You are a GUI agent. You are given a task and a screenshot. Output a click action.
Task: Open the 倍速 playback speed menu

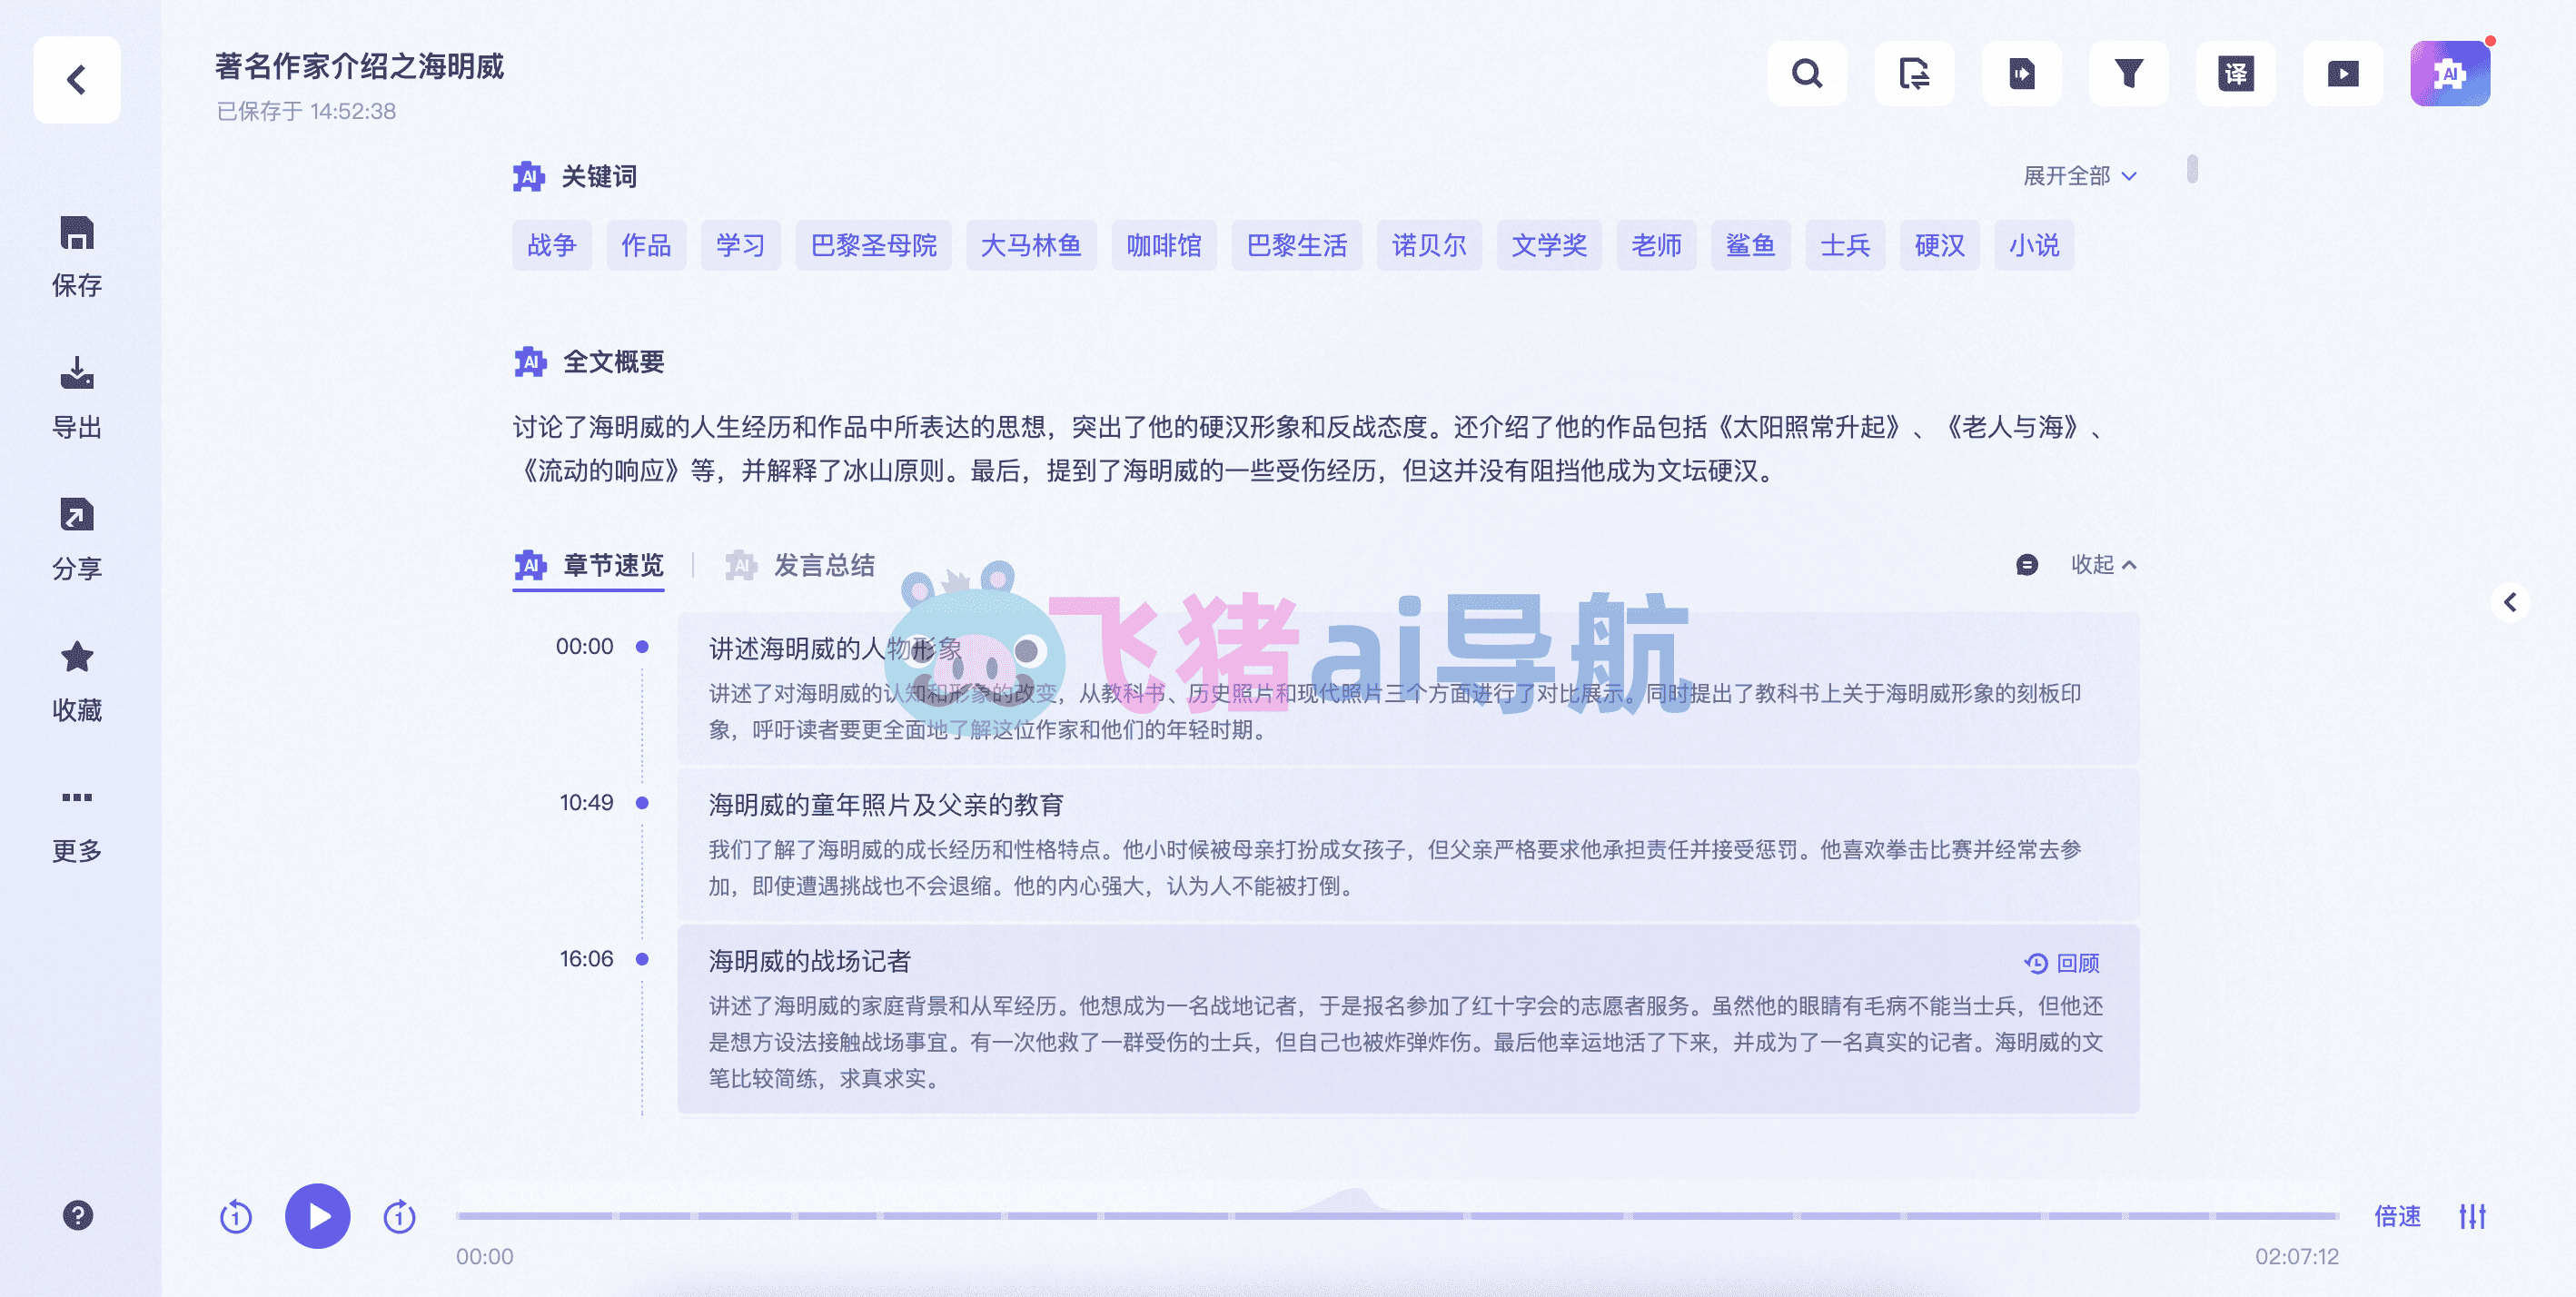[2397, 1216]
